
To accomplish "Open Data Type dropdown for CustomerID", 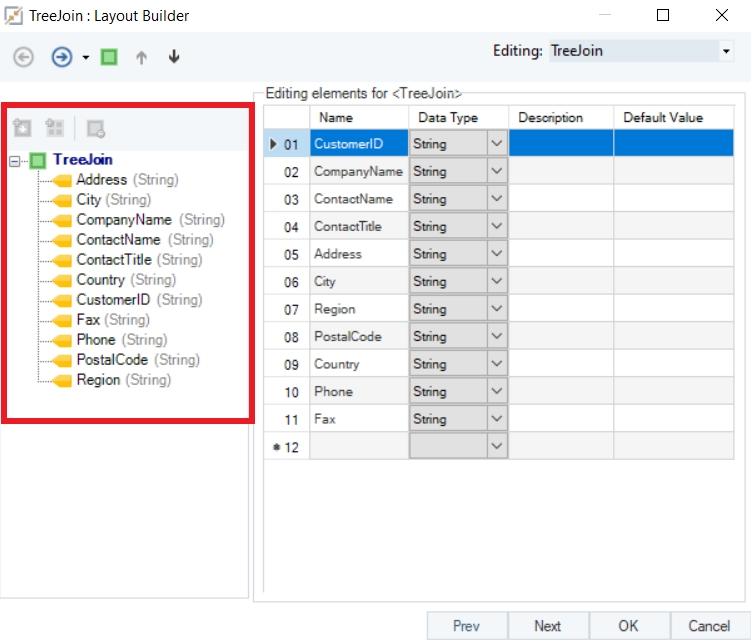I will 497,144.
